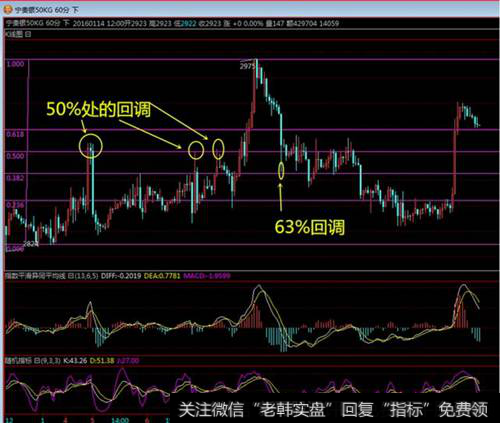Click the 2975 peak price label
500x423 pixels.
click(x=247, y=66)
